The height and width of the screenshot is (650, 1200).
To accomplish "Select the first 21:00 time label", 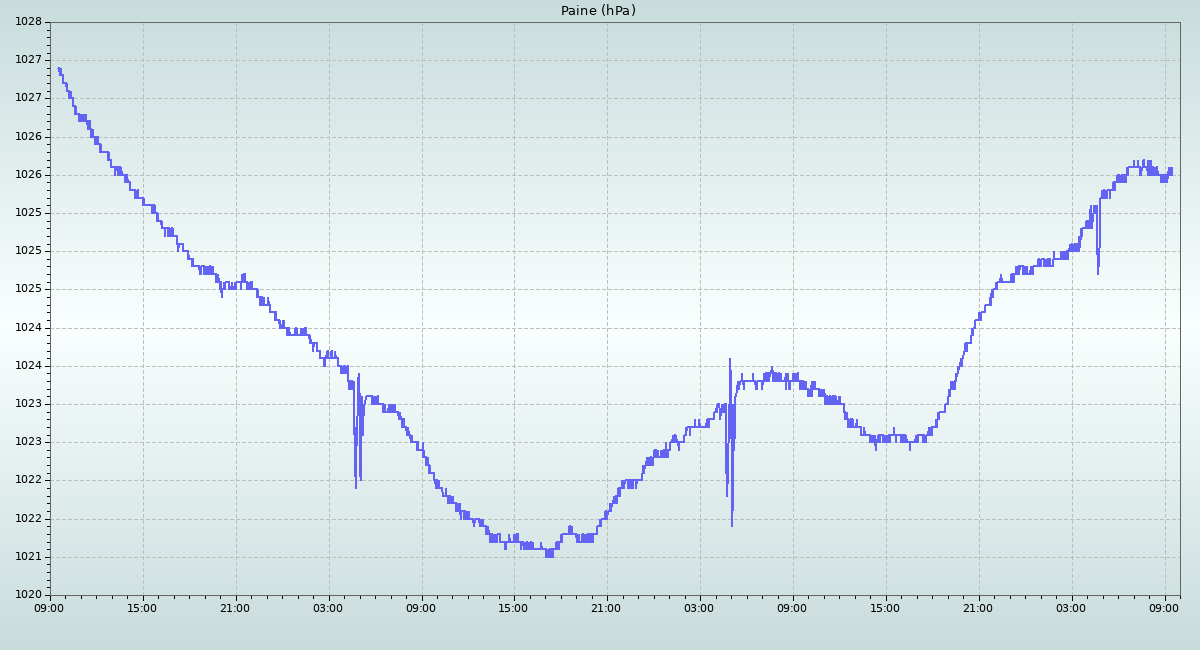I will click(236, 607).
